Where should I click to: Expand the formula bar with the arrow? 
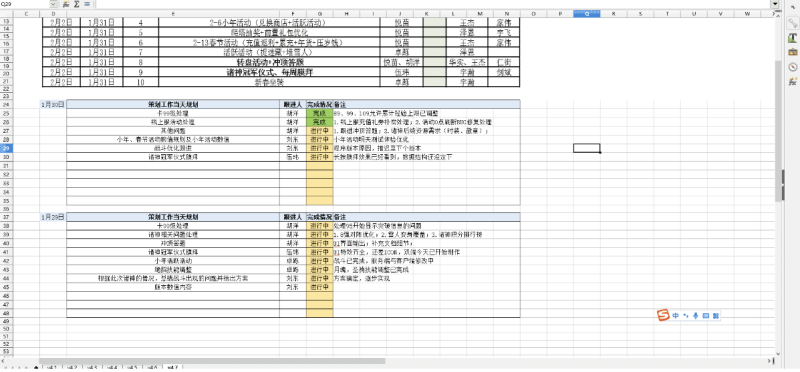click(x=775, y=4)
